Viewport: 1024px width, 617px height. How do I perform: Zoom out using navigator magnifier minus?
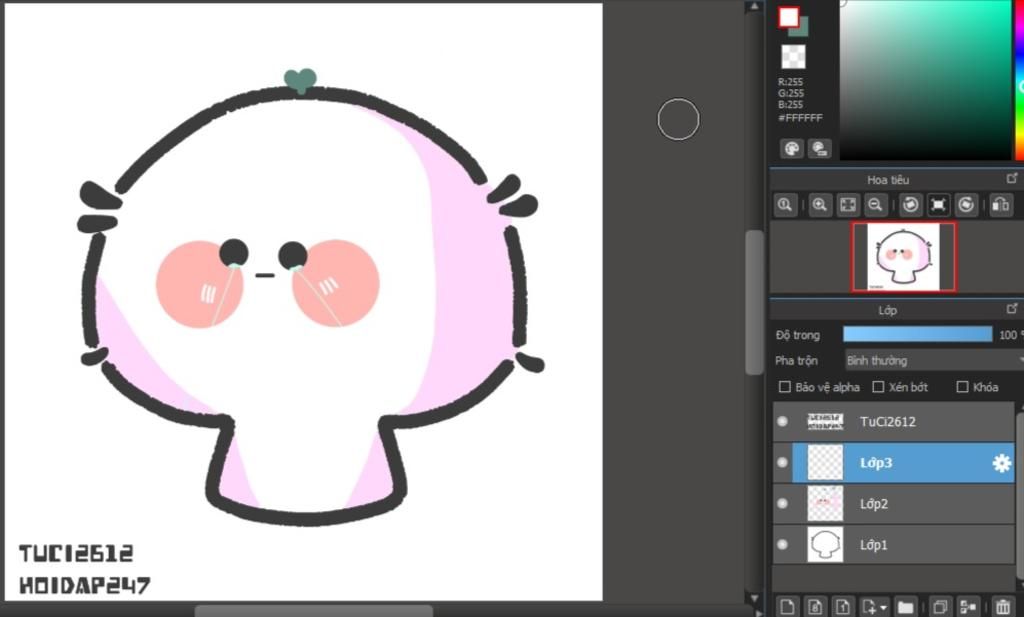tap(876, 205)
